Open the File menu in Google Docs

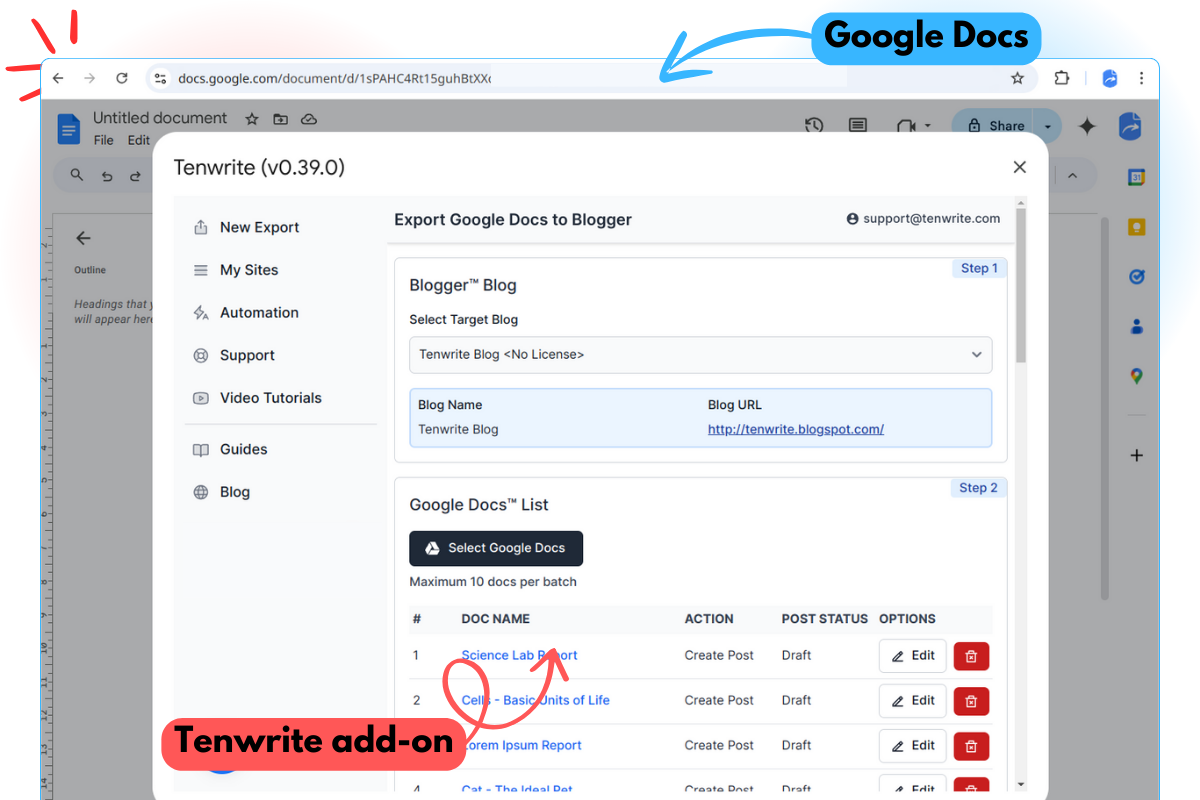(104, 141)
